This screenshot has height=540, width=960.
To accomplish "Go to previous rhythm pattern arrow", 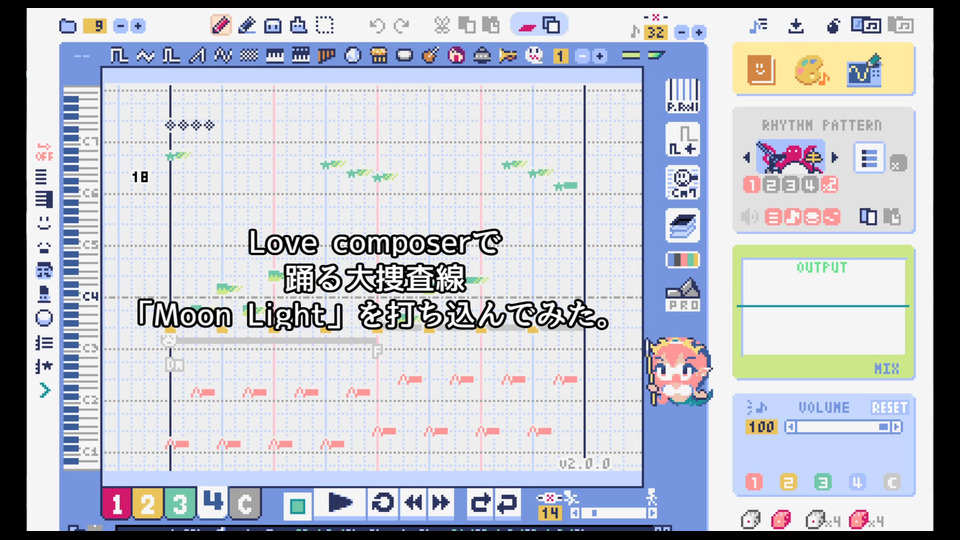I will pyautogui.click(x=746, y=158).
